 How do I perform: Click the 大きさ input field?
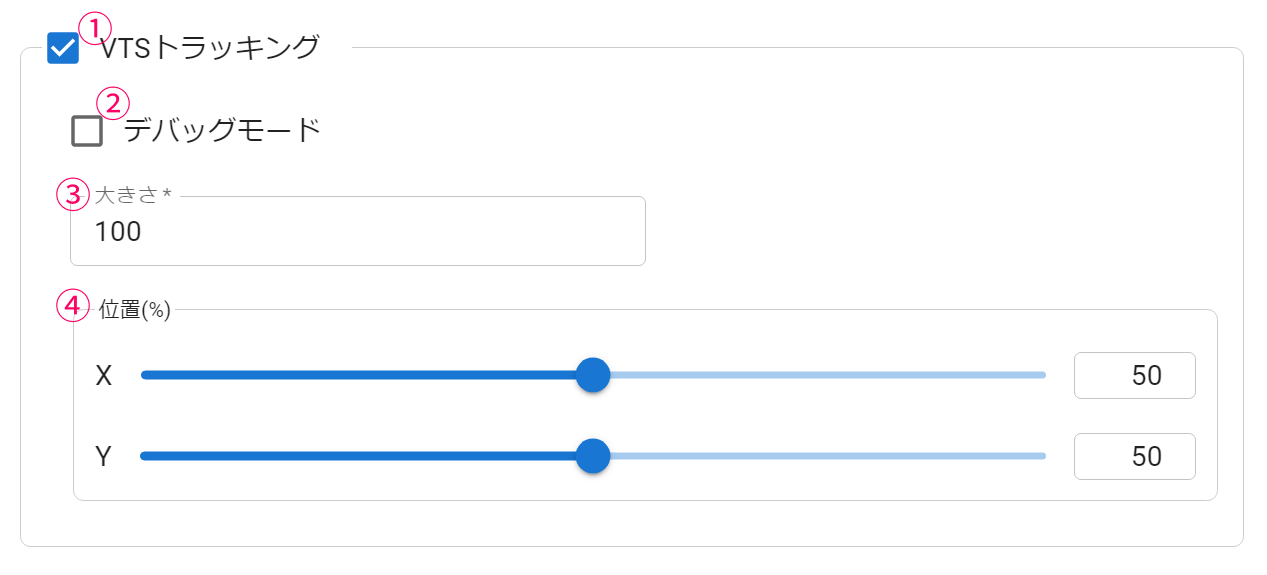coord(357,232)
